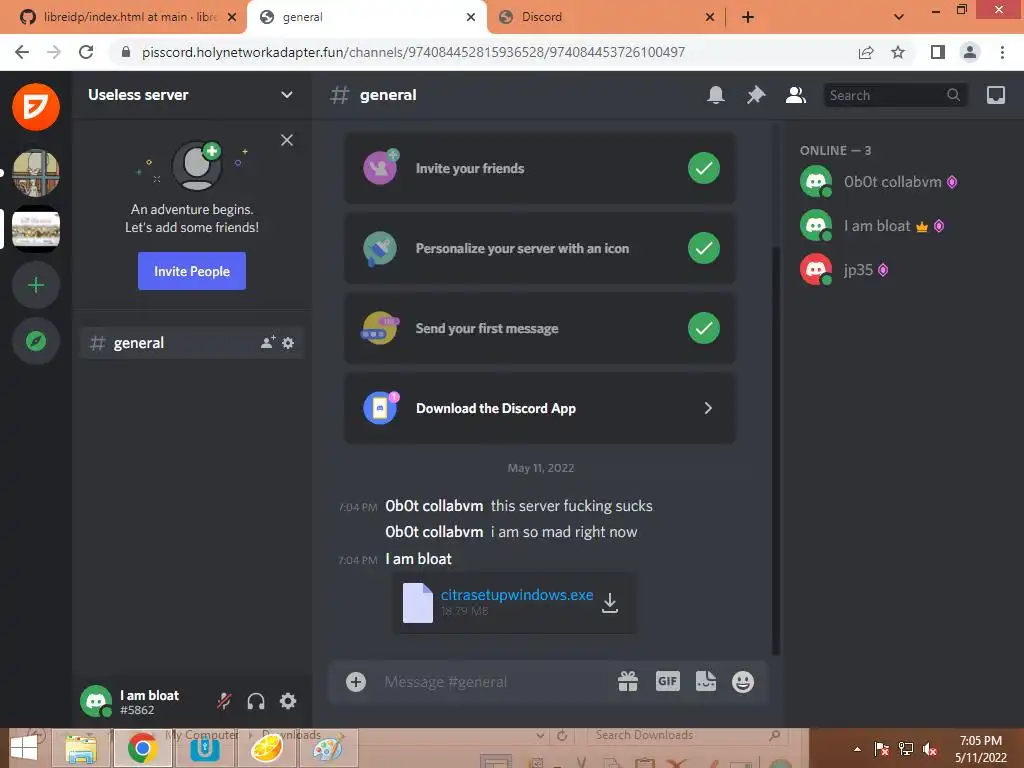This screenshot has width=1024, height=768.
Task: Open the sticker picker icon
Action: click(705, 682)
